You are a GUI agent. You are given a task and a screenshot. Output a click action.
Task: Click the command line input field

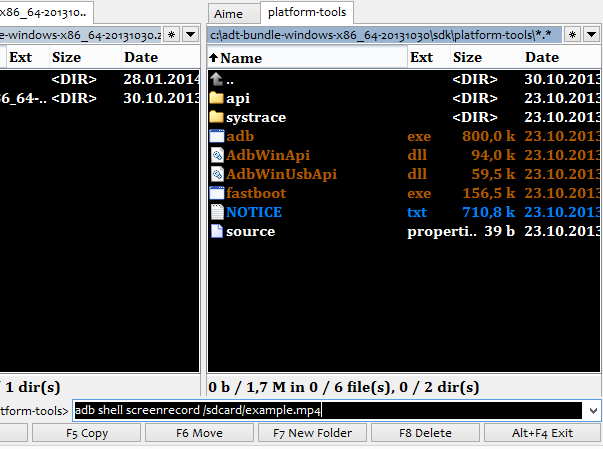click(328, 411)
